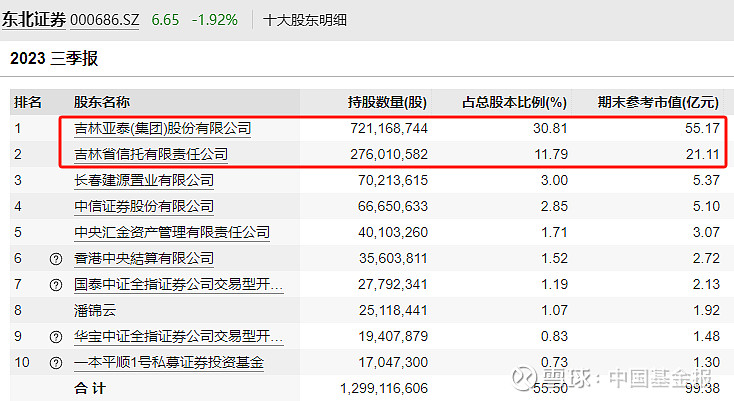
Task: Open the stock code 000686.SZ link
Action: pyautogui.click(x=104, y=20)
